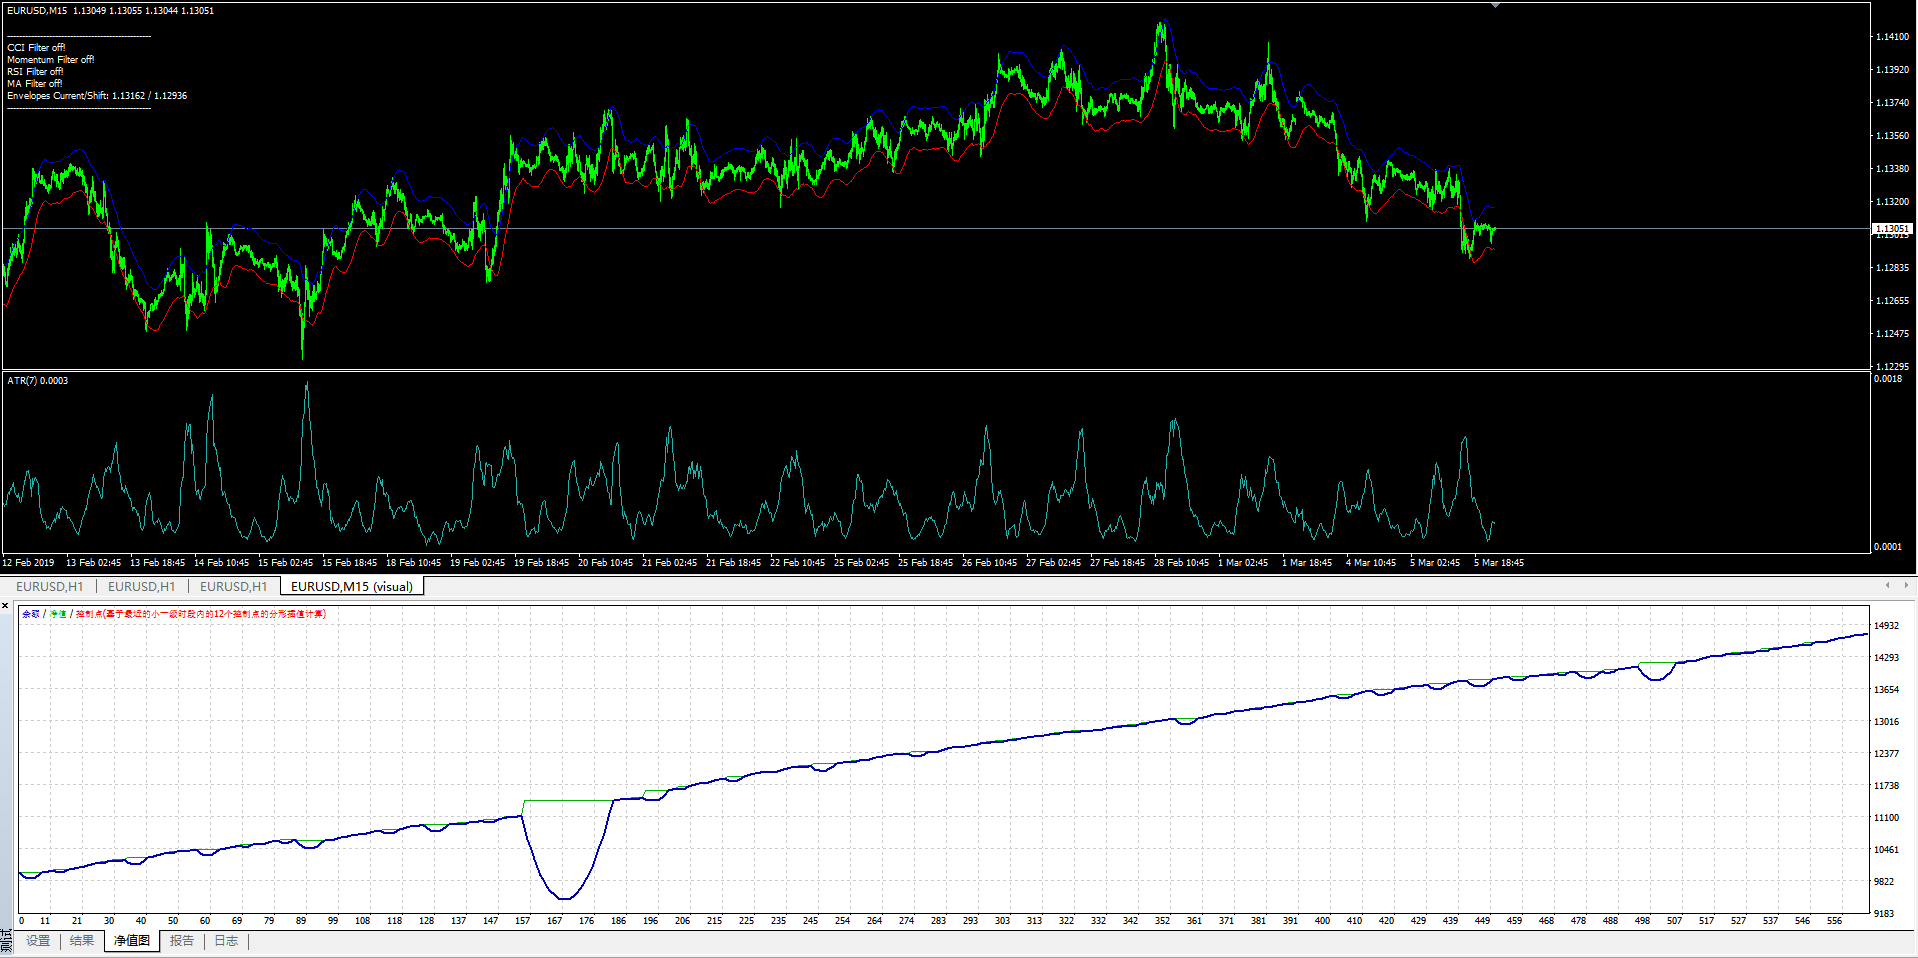Click trade number 167 on equity graph axis
The image size is (1918, 958).
click(554, 921)
